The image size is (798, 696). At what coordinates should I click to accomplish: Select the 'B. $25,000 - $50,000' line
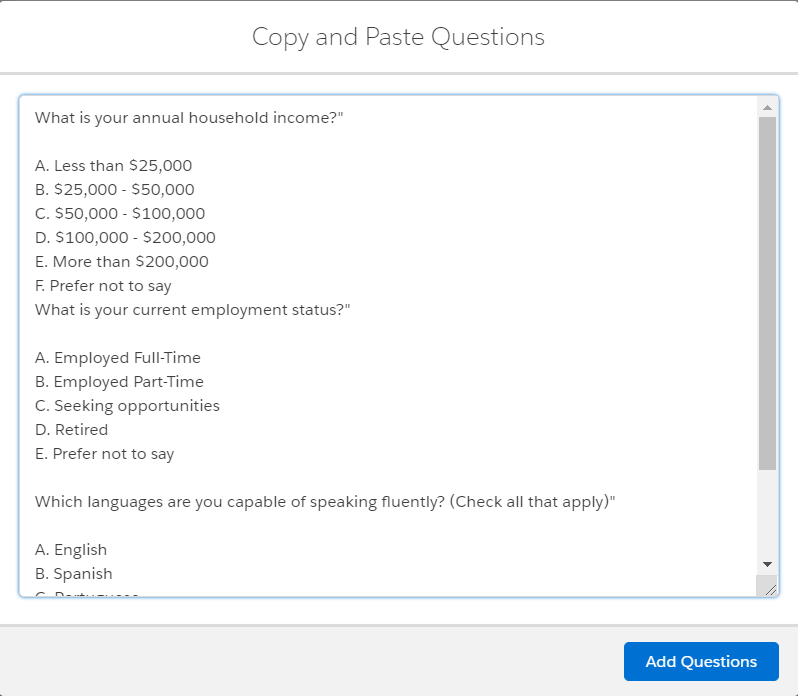115,190
